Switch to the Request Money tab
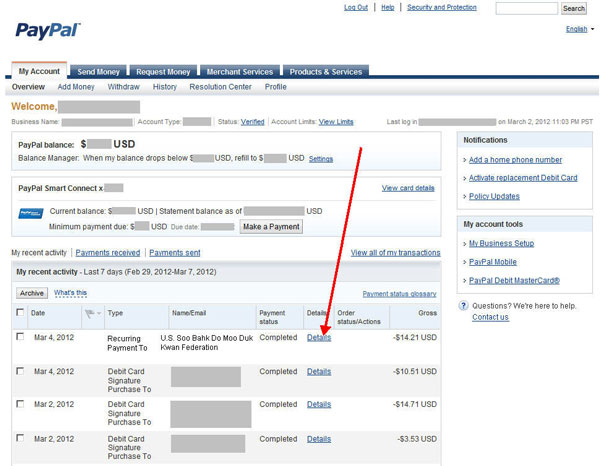Screen dimensions: 600x466 click(163, 72)
